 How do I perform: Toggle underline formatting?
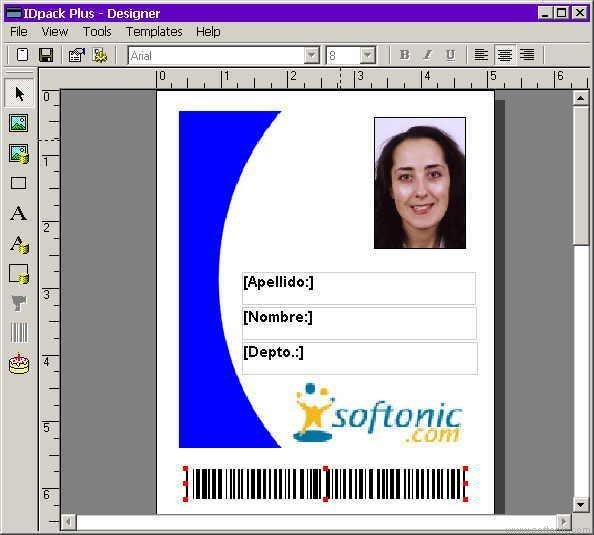coord(450,55)
